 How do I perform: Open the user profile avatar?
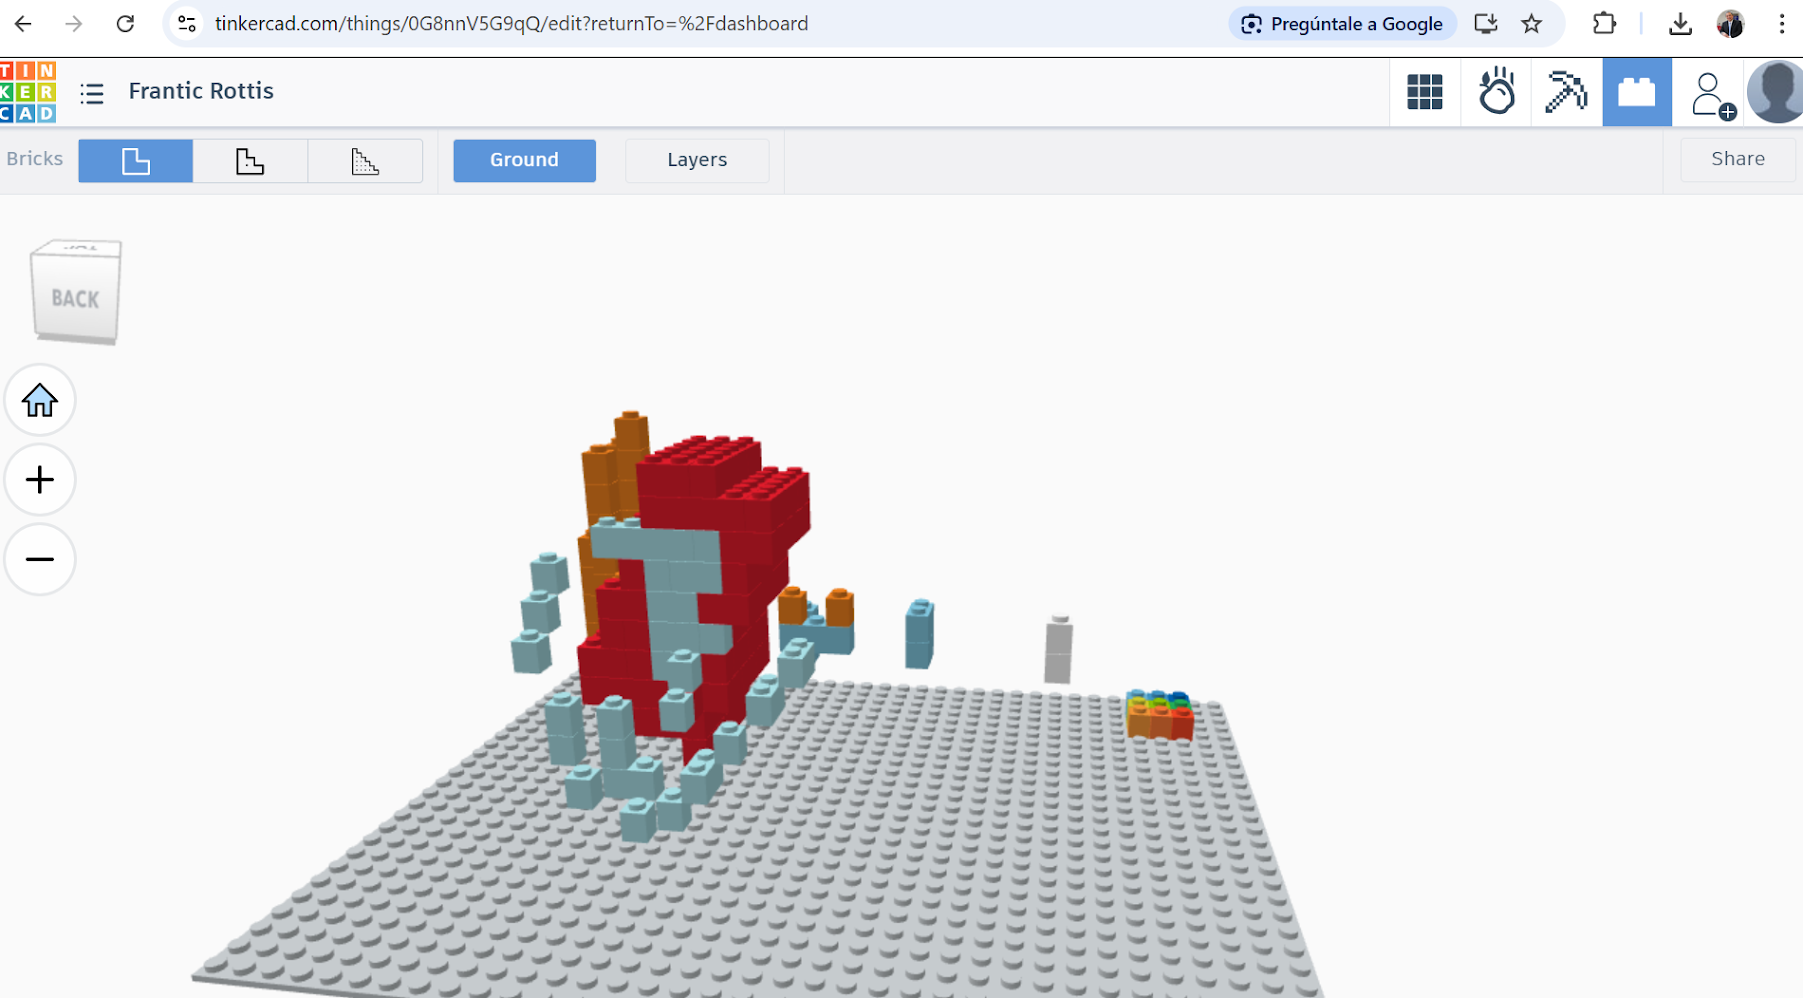[x=1776, y=92]
